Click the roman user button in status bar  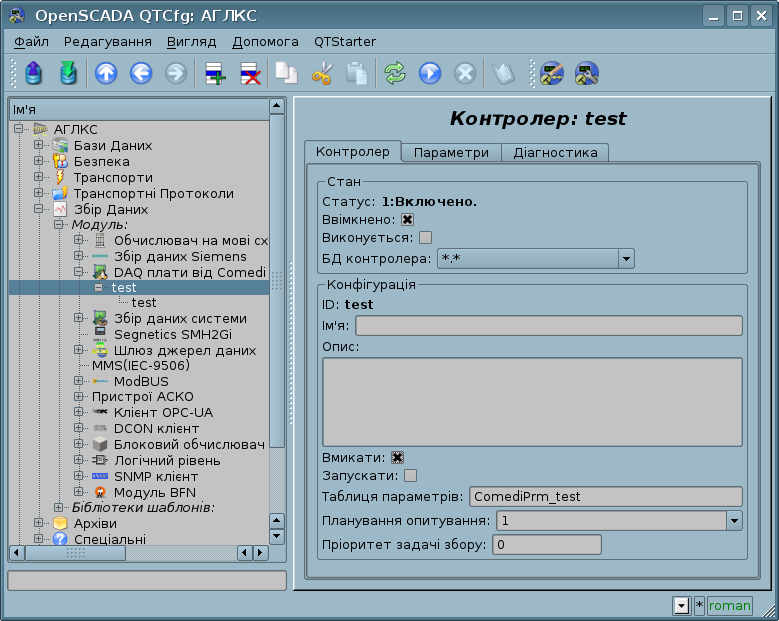pos(729,606)
